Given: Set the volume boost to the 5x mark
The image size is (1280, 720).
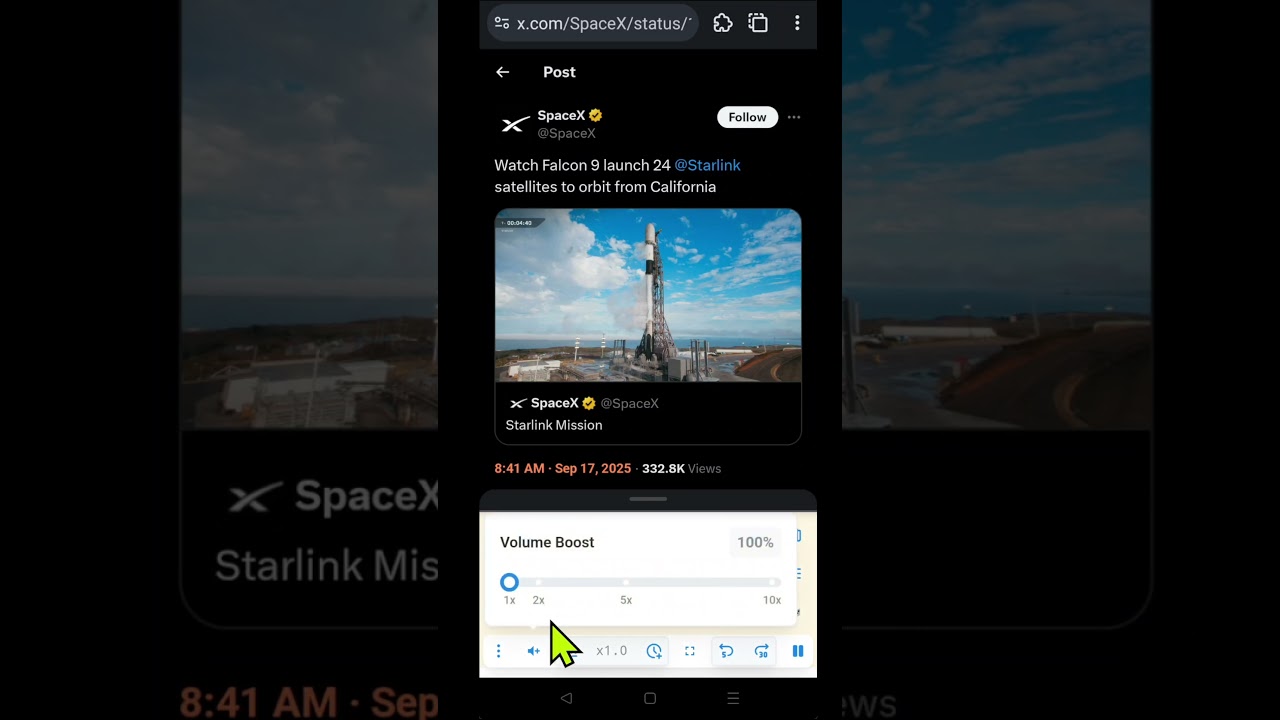Looking at the screenshot, I should pos(626,582).
